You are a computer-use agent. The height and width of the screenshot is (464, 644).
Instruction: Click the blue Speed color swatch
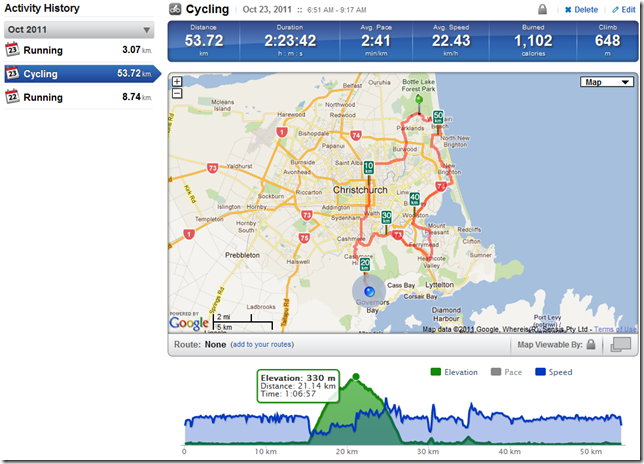pyautogui.click(x=540, y=372)
